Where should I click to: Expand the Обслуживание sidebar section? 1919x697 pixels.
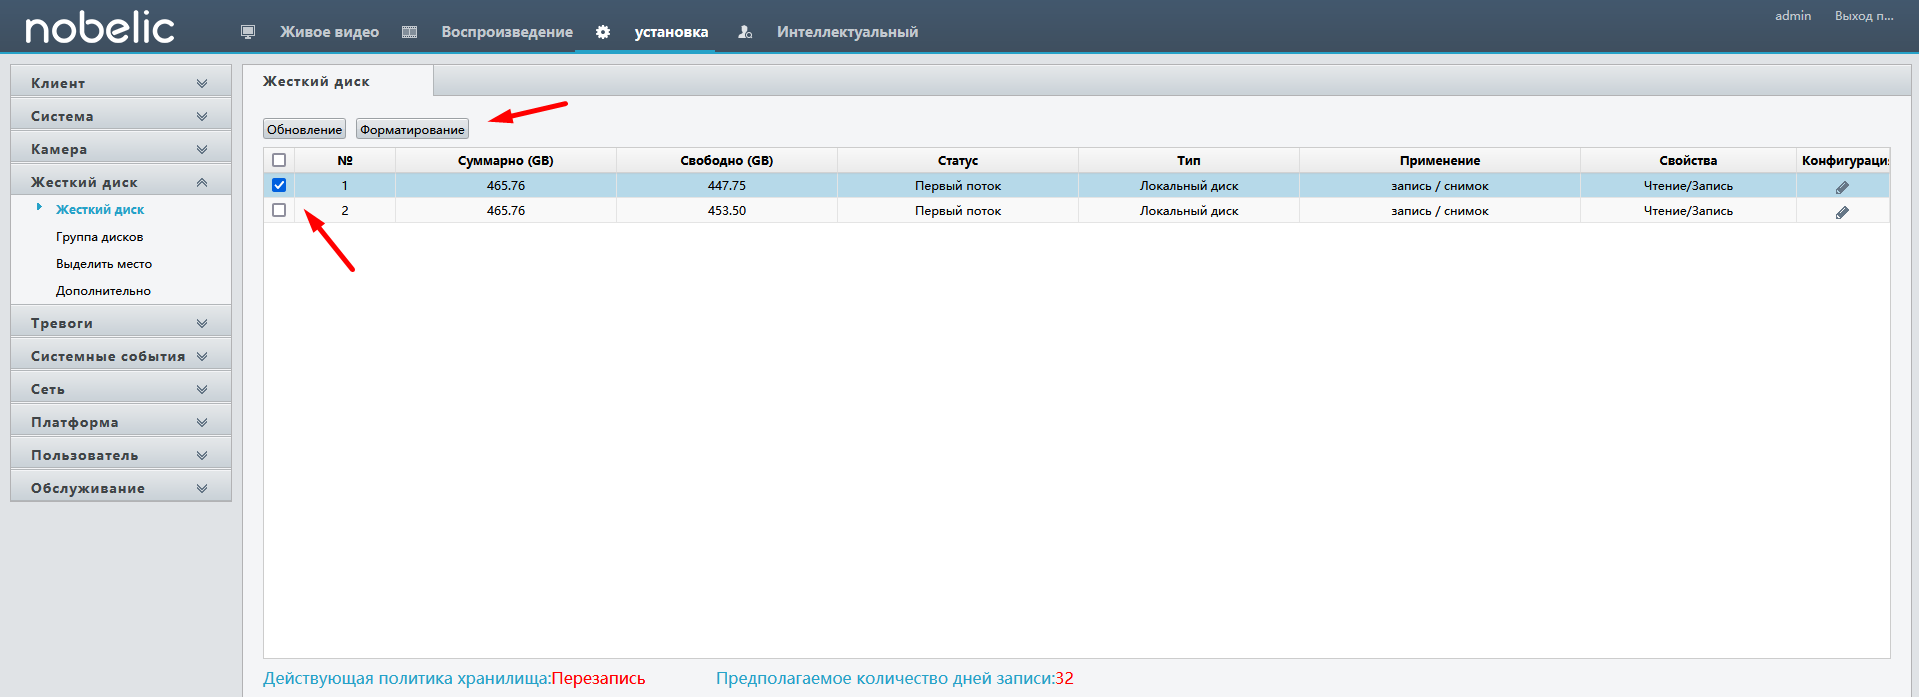tap(121, 488)
